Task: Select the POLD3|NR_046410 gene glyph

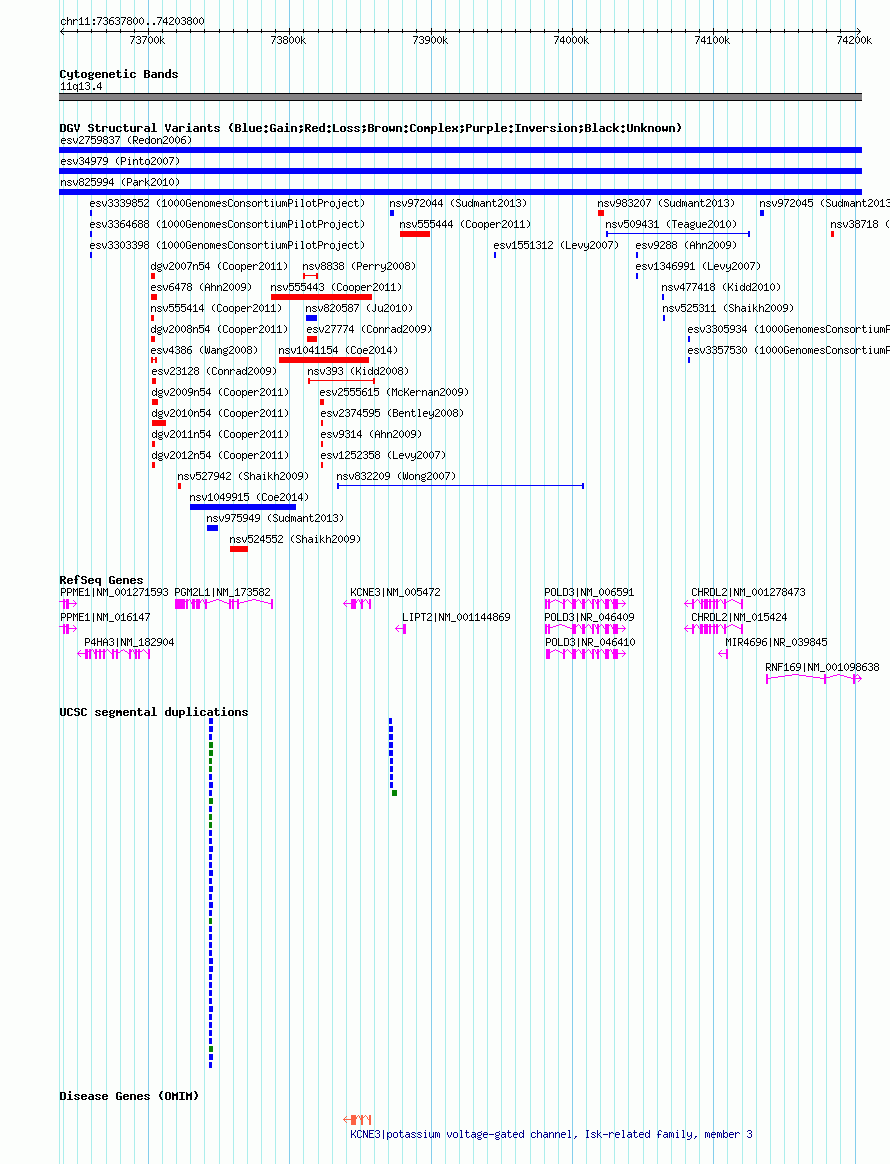Action: [x=586, y=655]
